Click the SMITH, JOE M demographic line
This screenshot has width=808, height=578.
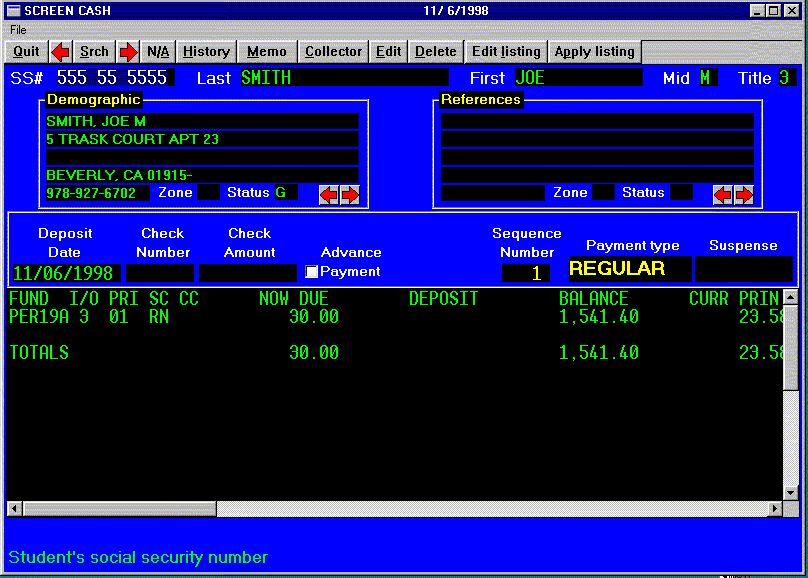[x=203, y=121]
